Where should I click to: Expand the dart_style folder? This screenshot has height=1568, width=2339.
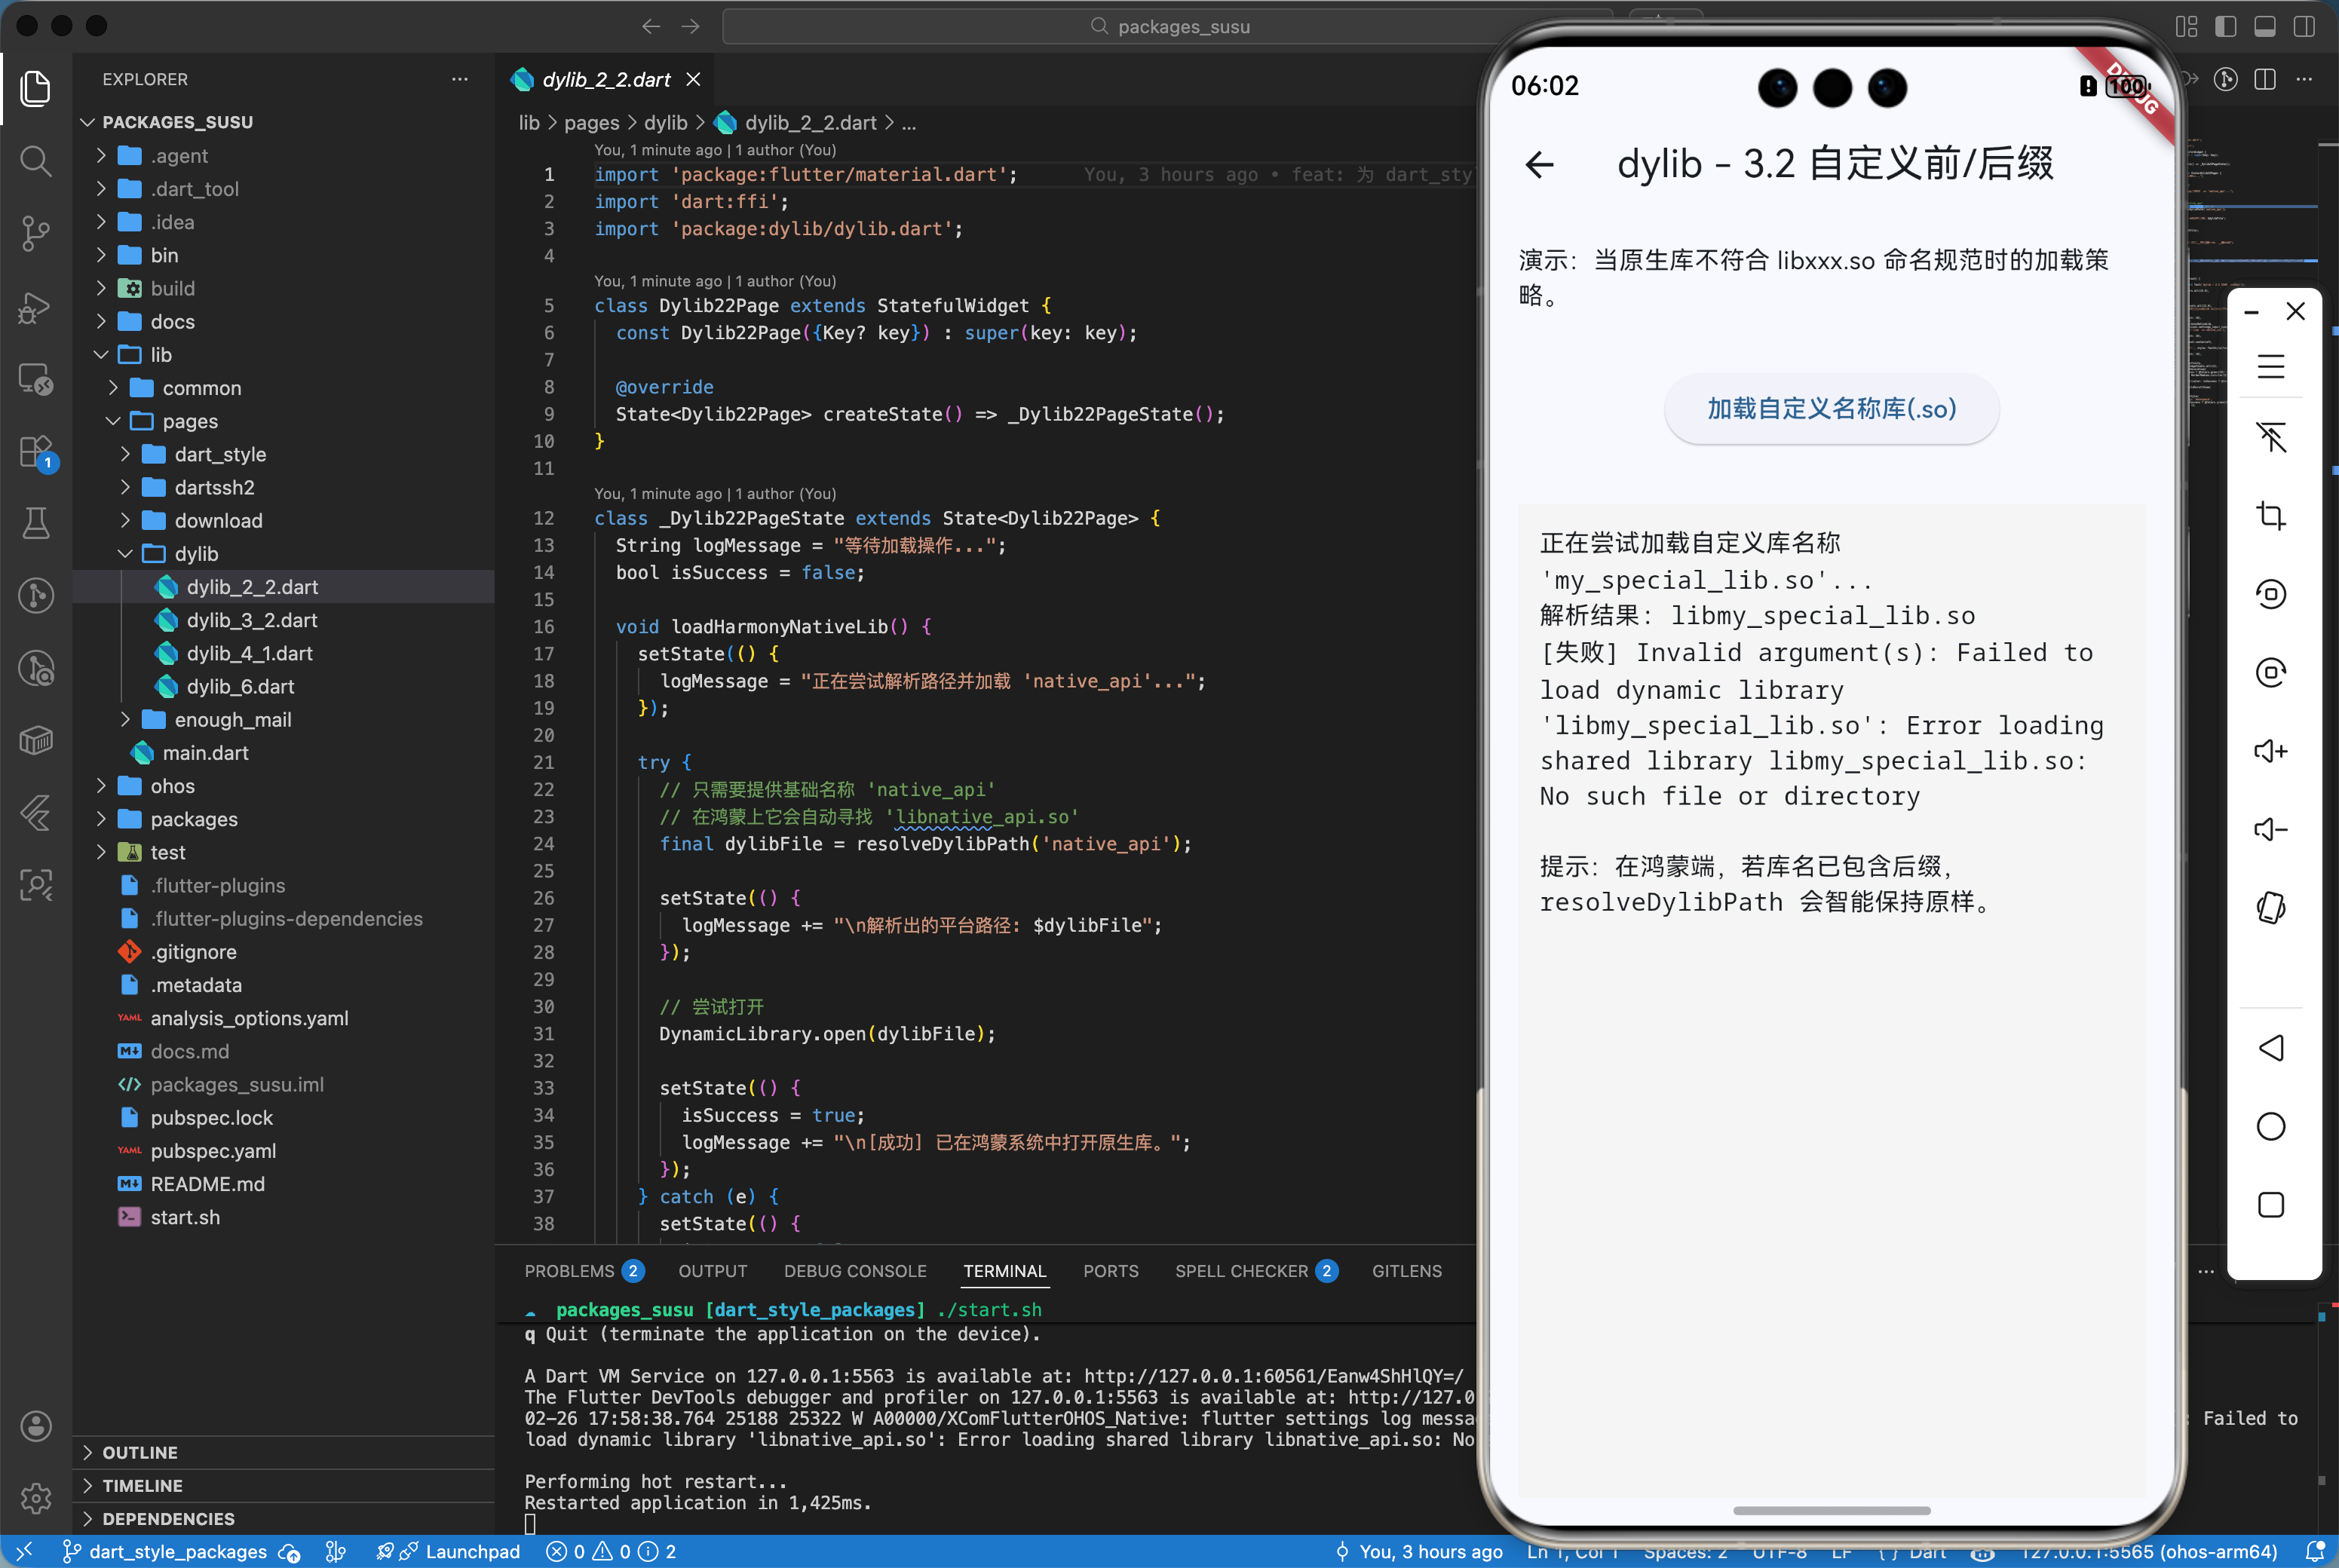pos(220,454)
